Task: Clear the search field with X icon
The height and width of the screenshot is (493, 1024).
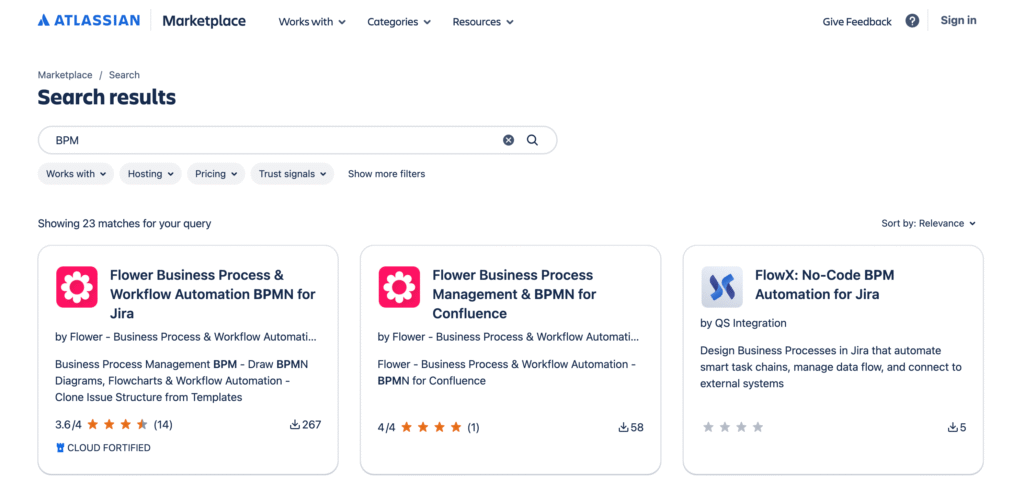Action: [x=508, y=140]
